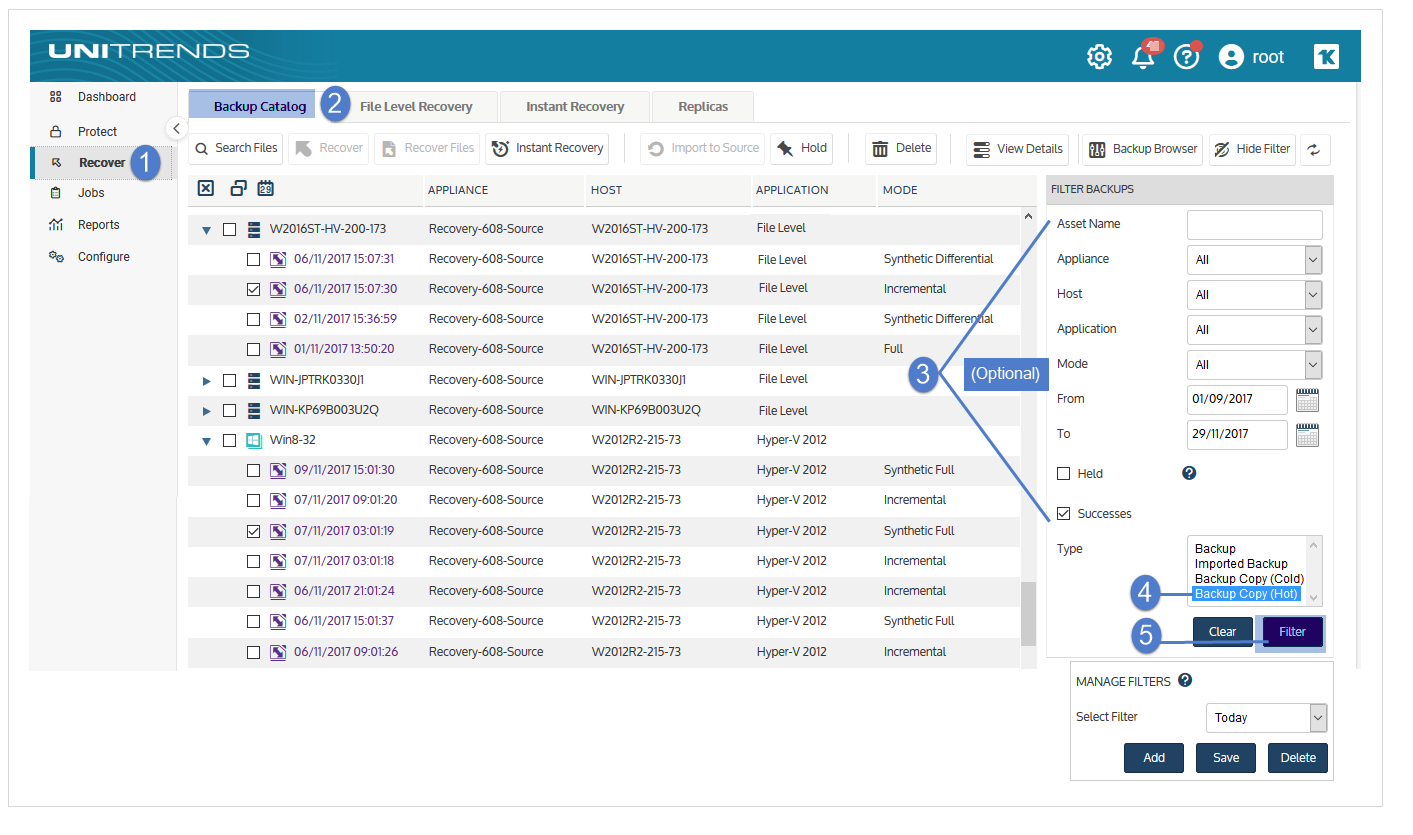Screen dimensions: 1413x835
Task: Click the refresh icon beside Hide Filter
Action: 1314,149
